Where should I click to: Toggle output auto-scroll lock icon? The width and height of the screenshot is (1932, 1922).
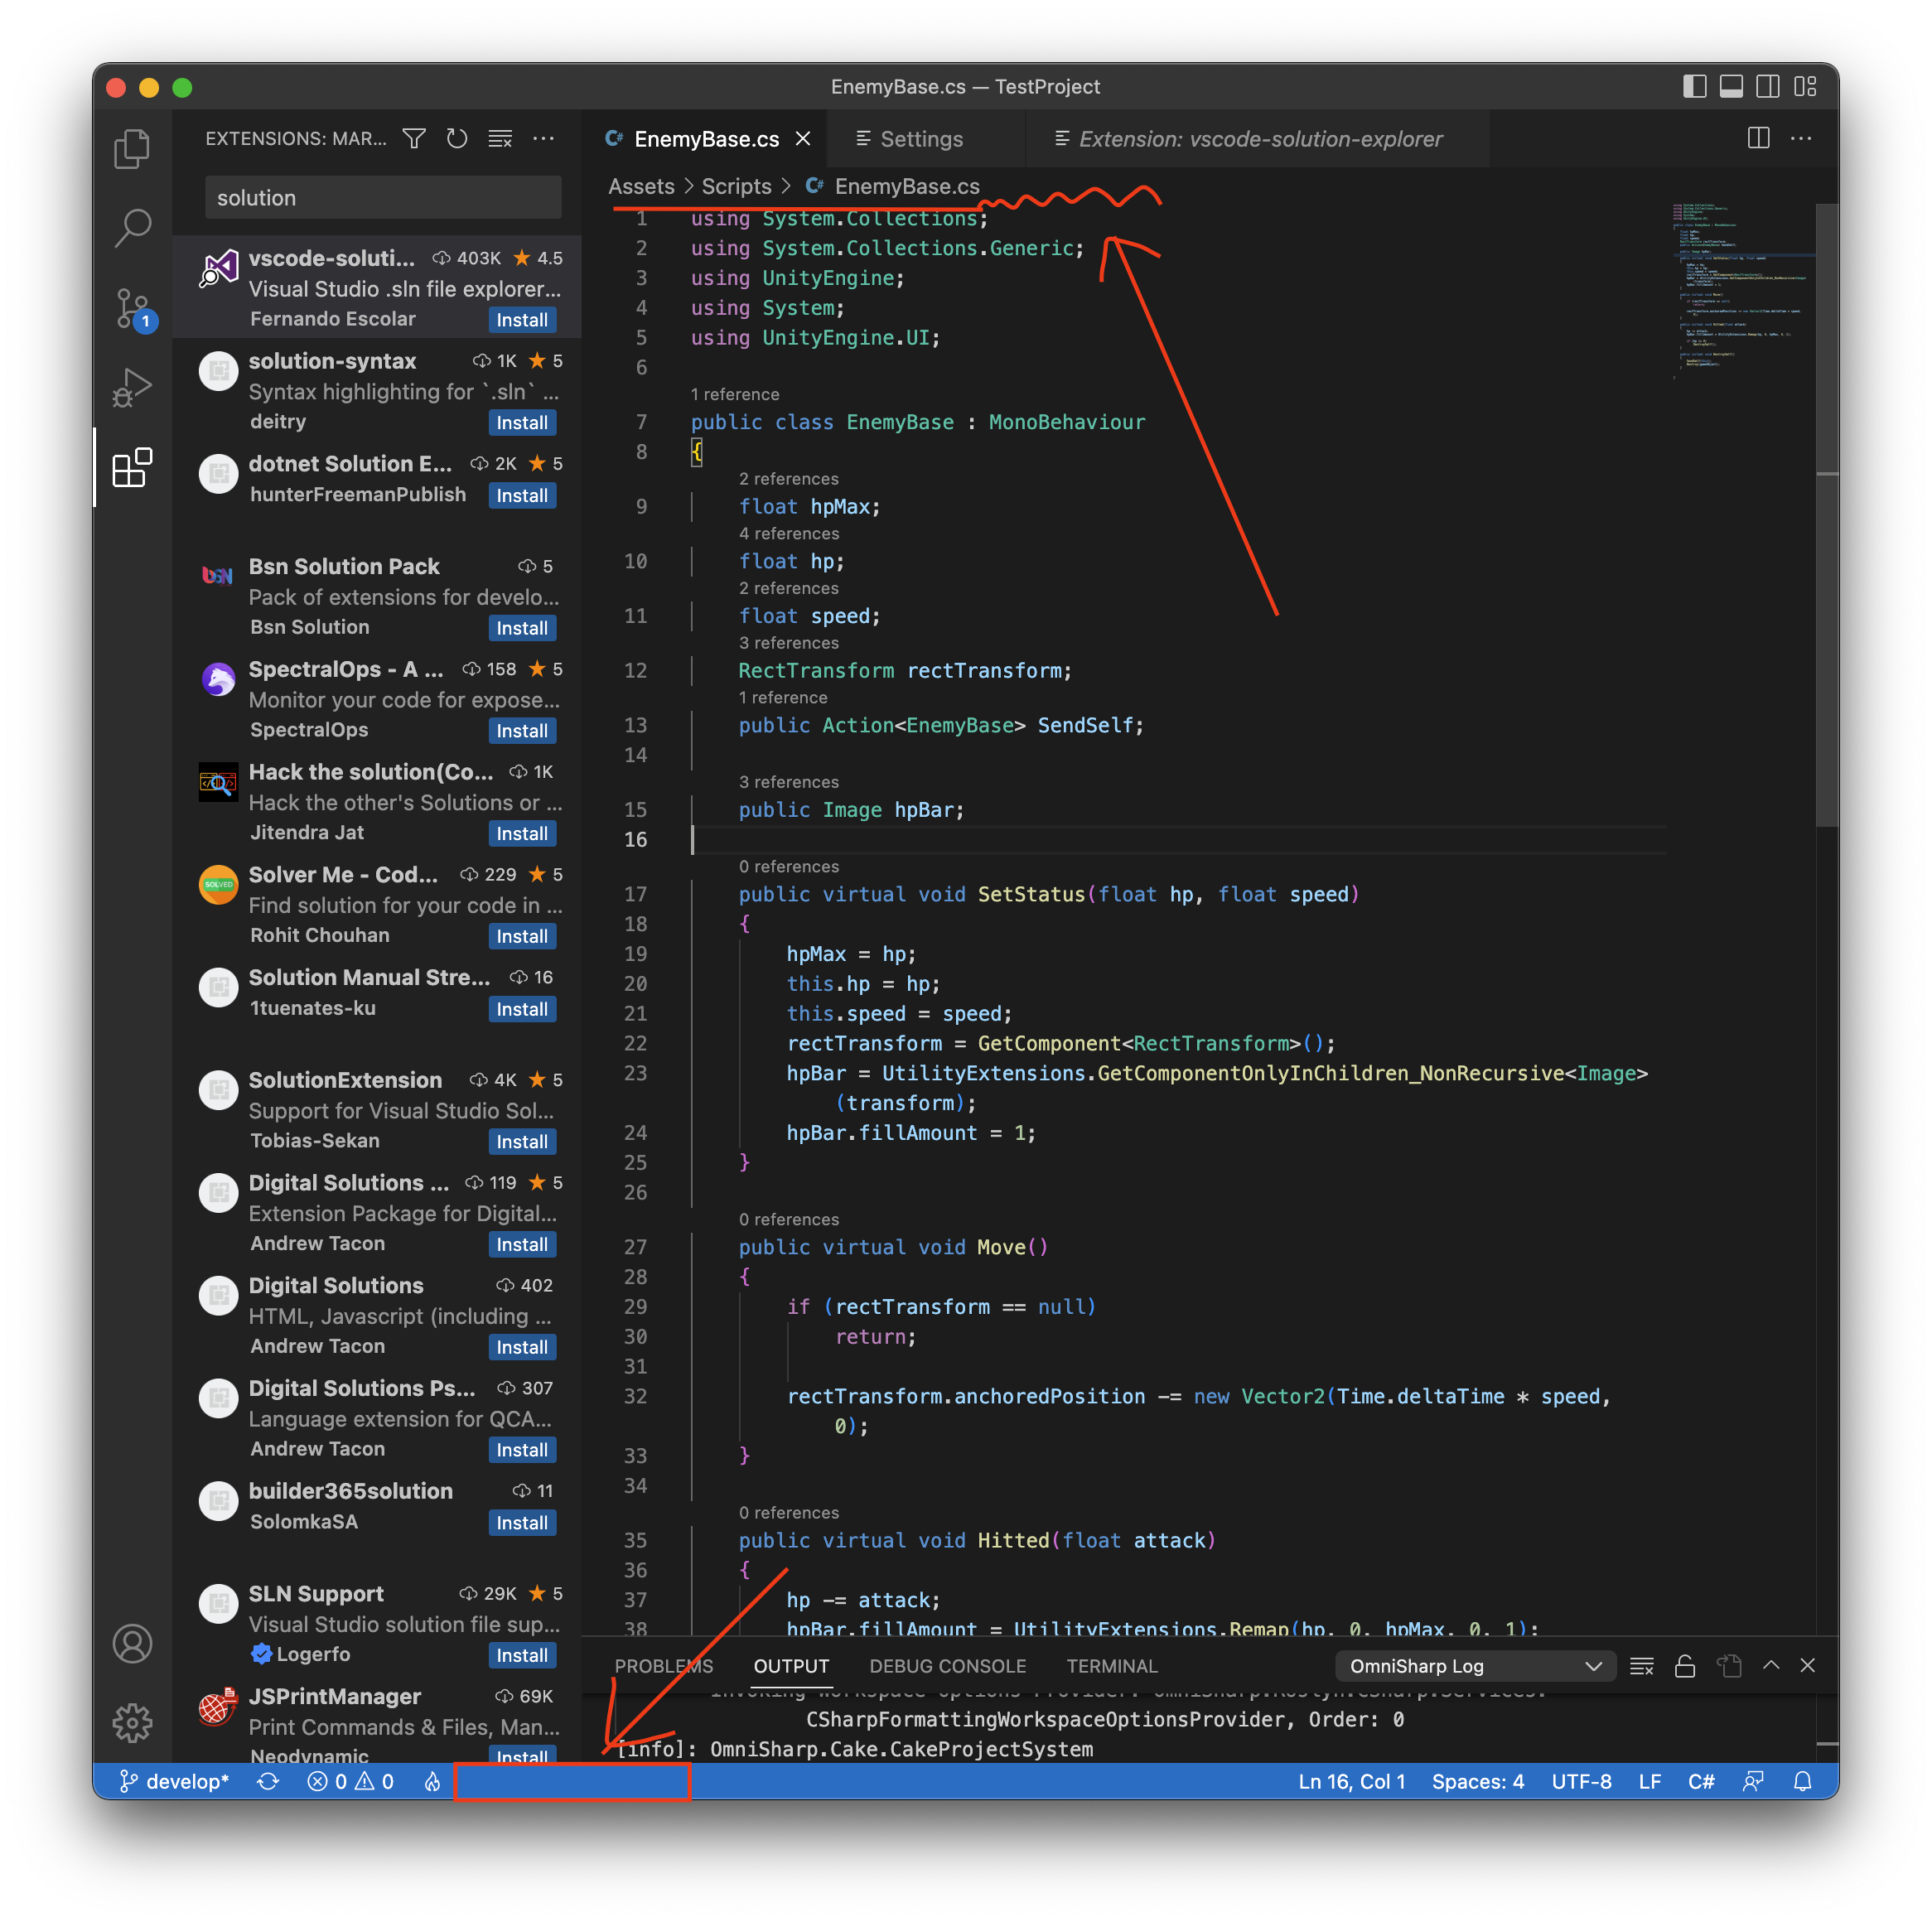1685,1666
